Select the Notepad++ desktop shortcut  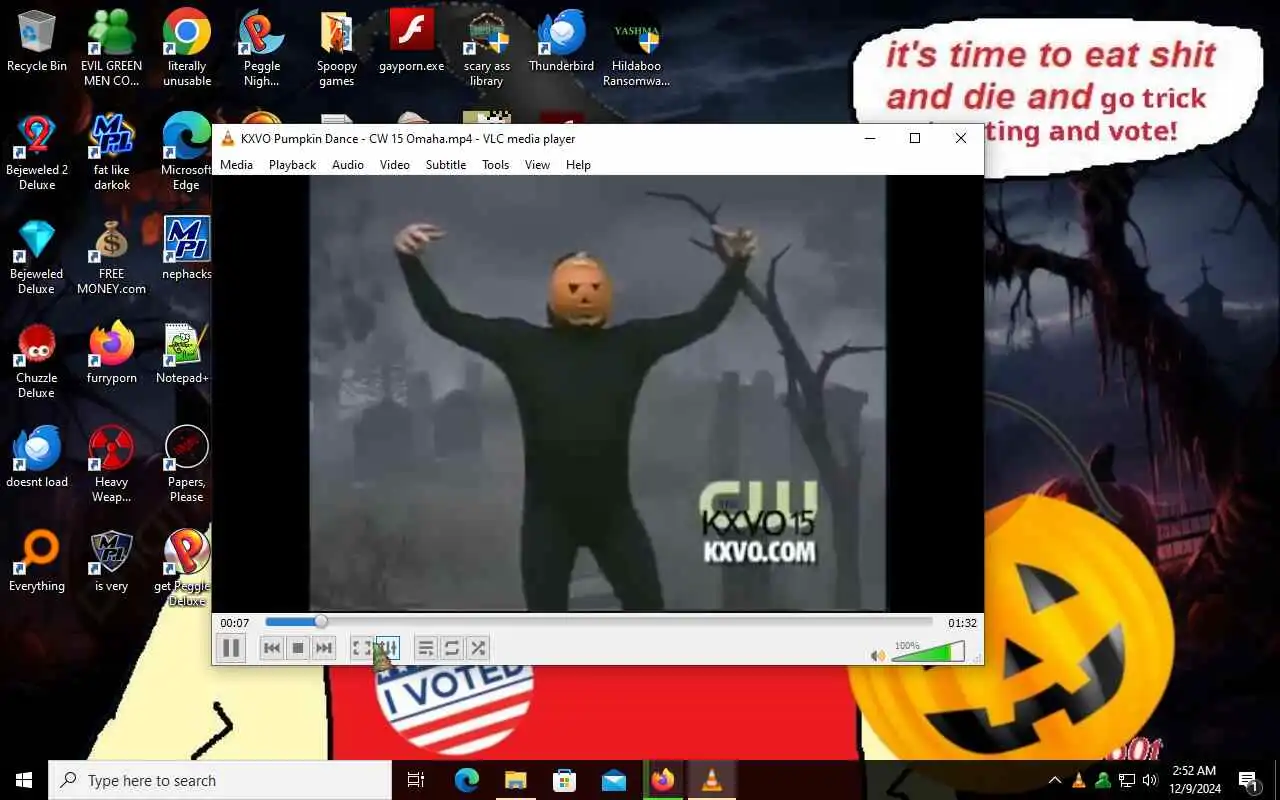click(x=185, y=353)
